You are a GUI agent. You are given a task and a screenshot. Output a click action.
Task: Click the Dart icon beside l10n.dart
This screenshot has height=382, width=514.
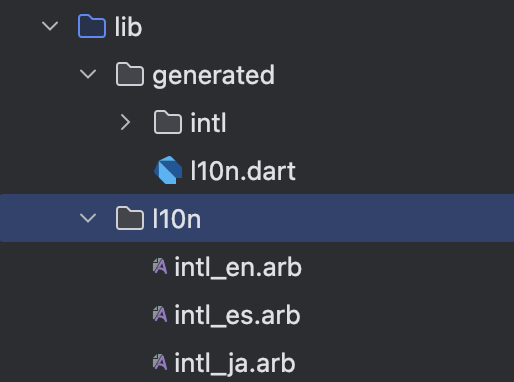click(x=168, y=170)
